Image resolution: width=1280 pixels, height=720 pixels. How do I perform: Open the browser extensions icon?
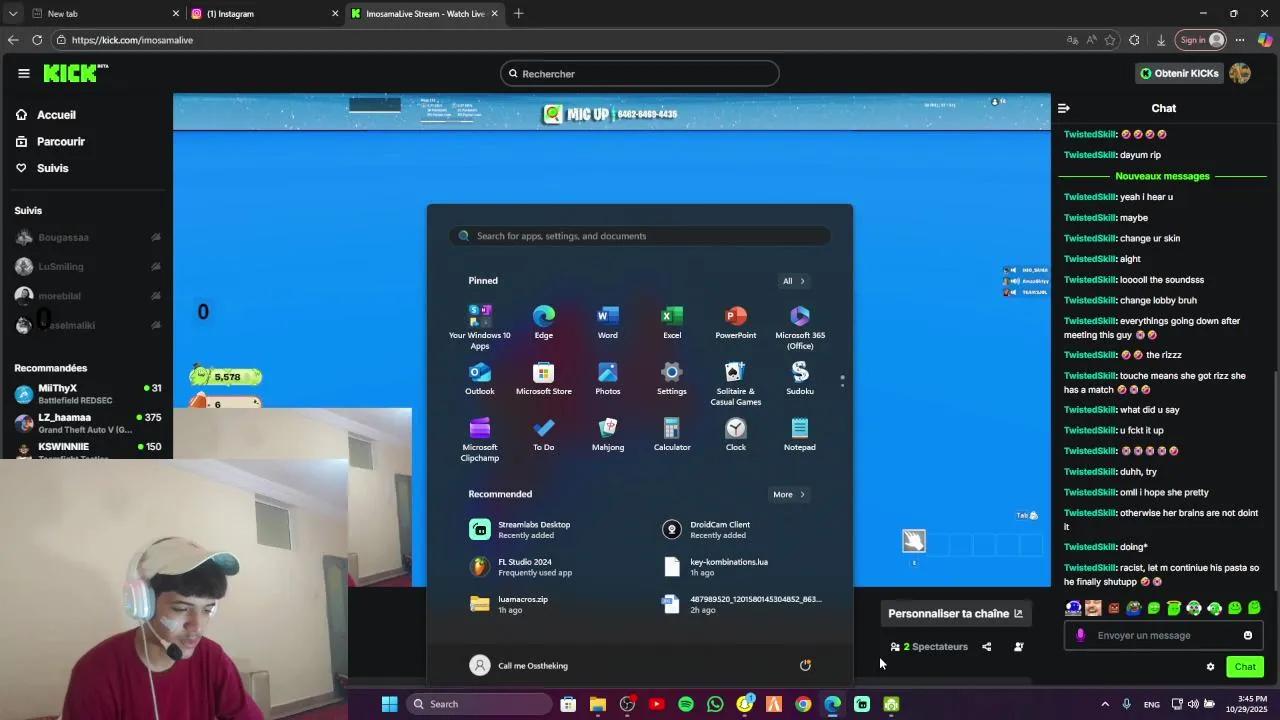[1134, 40]
